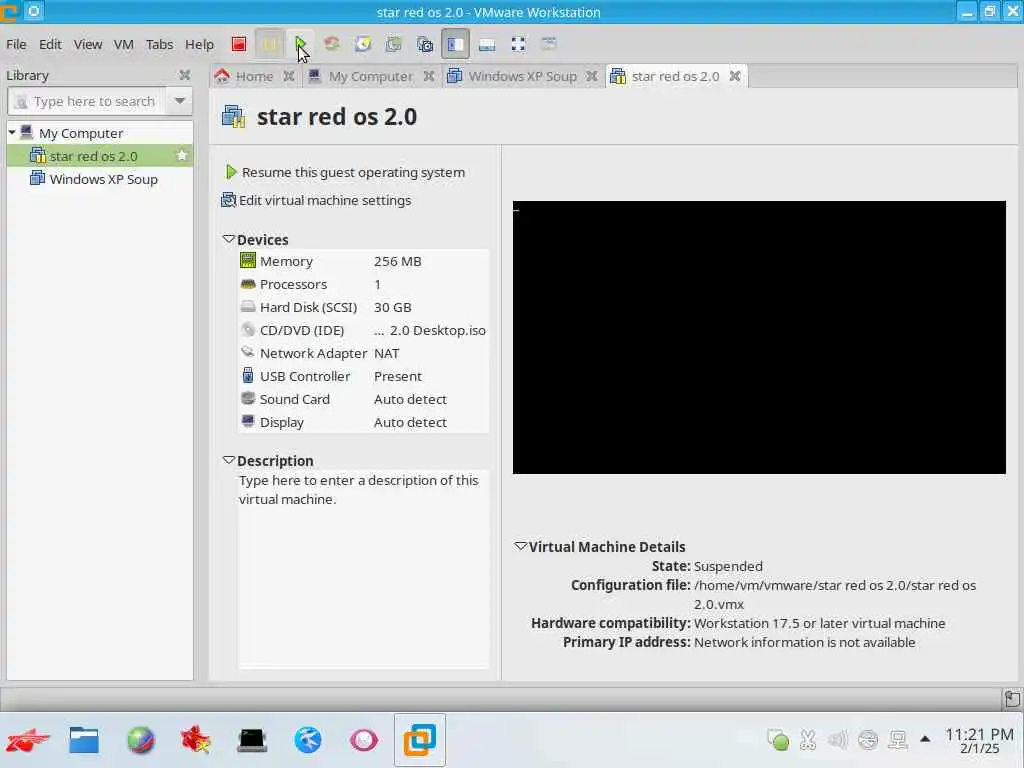Viewport: 1024px width, 768px height.
Task: Select the CD/DVD (IDE) device row
Action: coord(363,330)
